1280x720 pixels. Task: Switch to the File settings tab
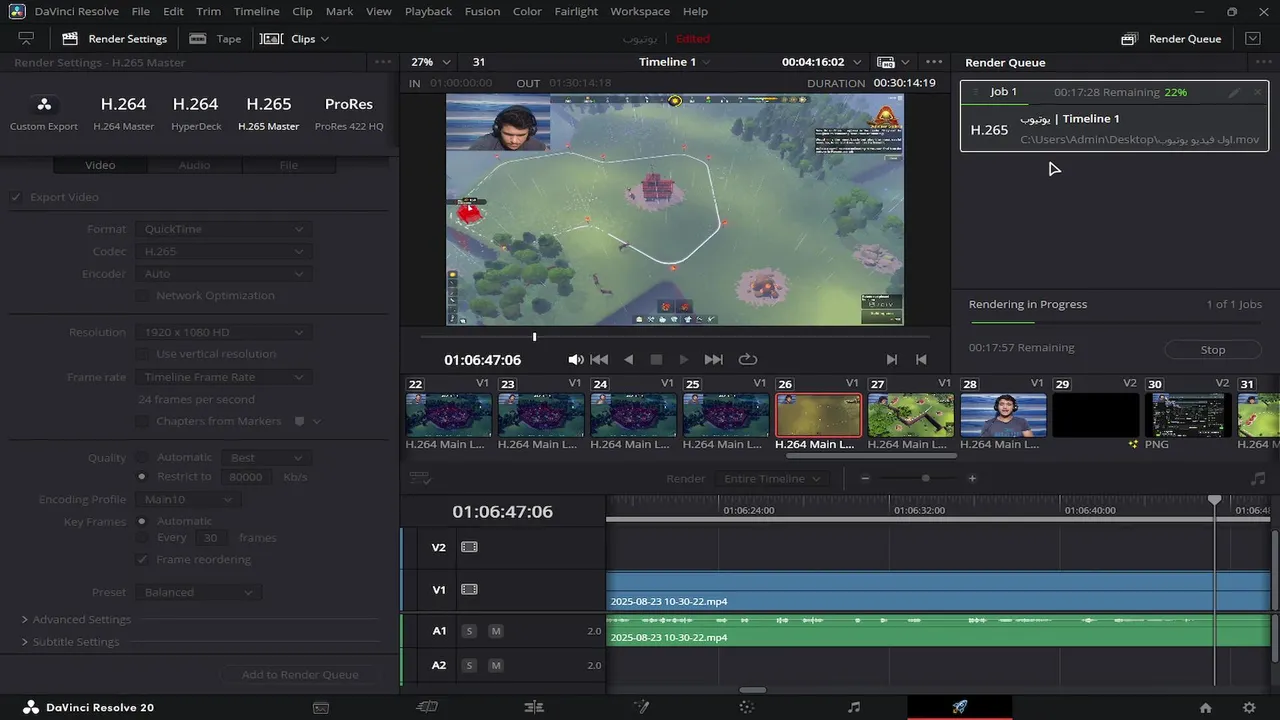pyautogui.click(x=289, y=165)
